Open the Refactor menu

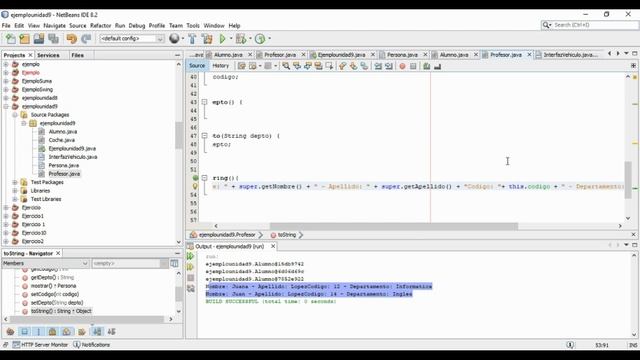click(100, 25)
